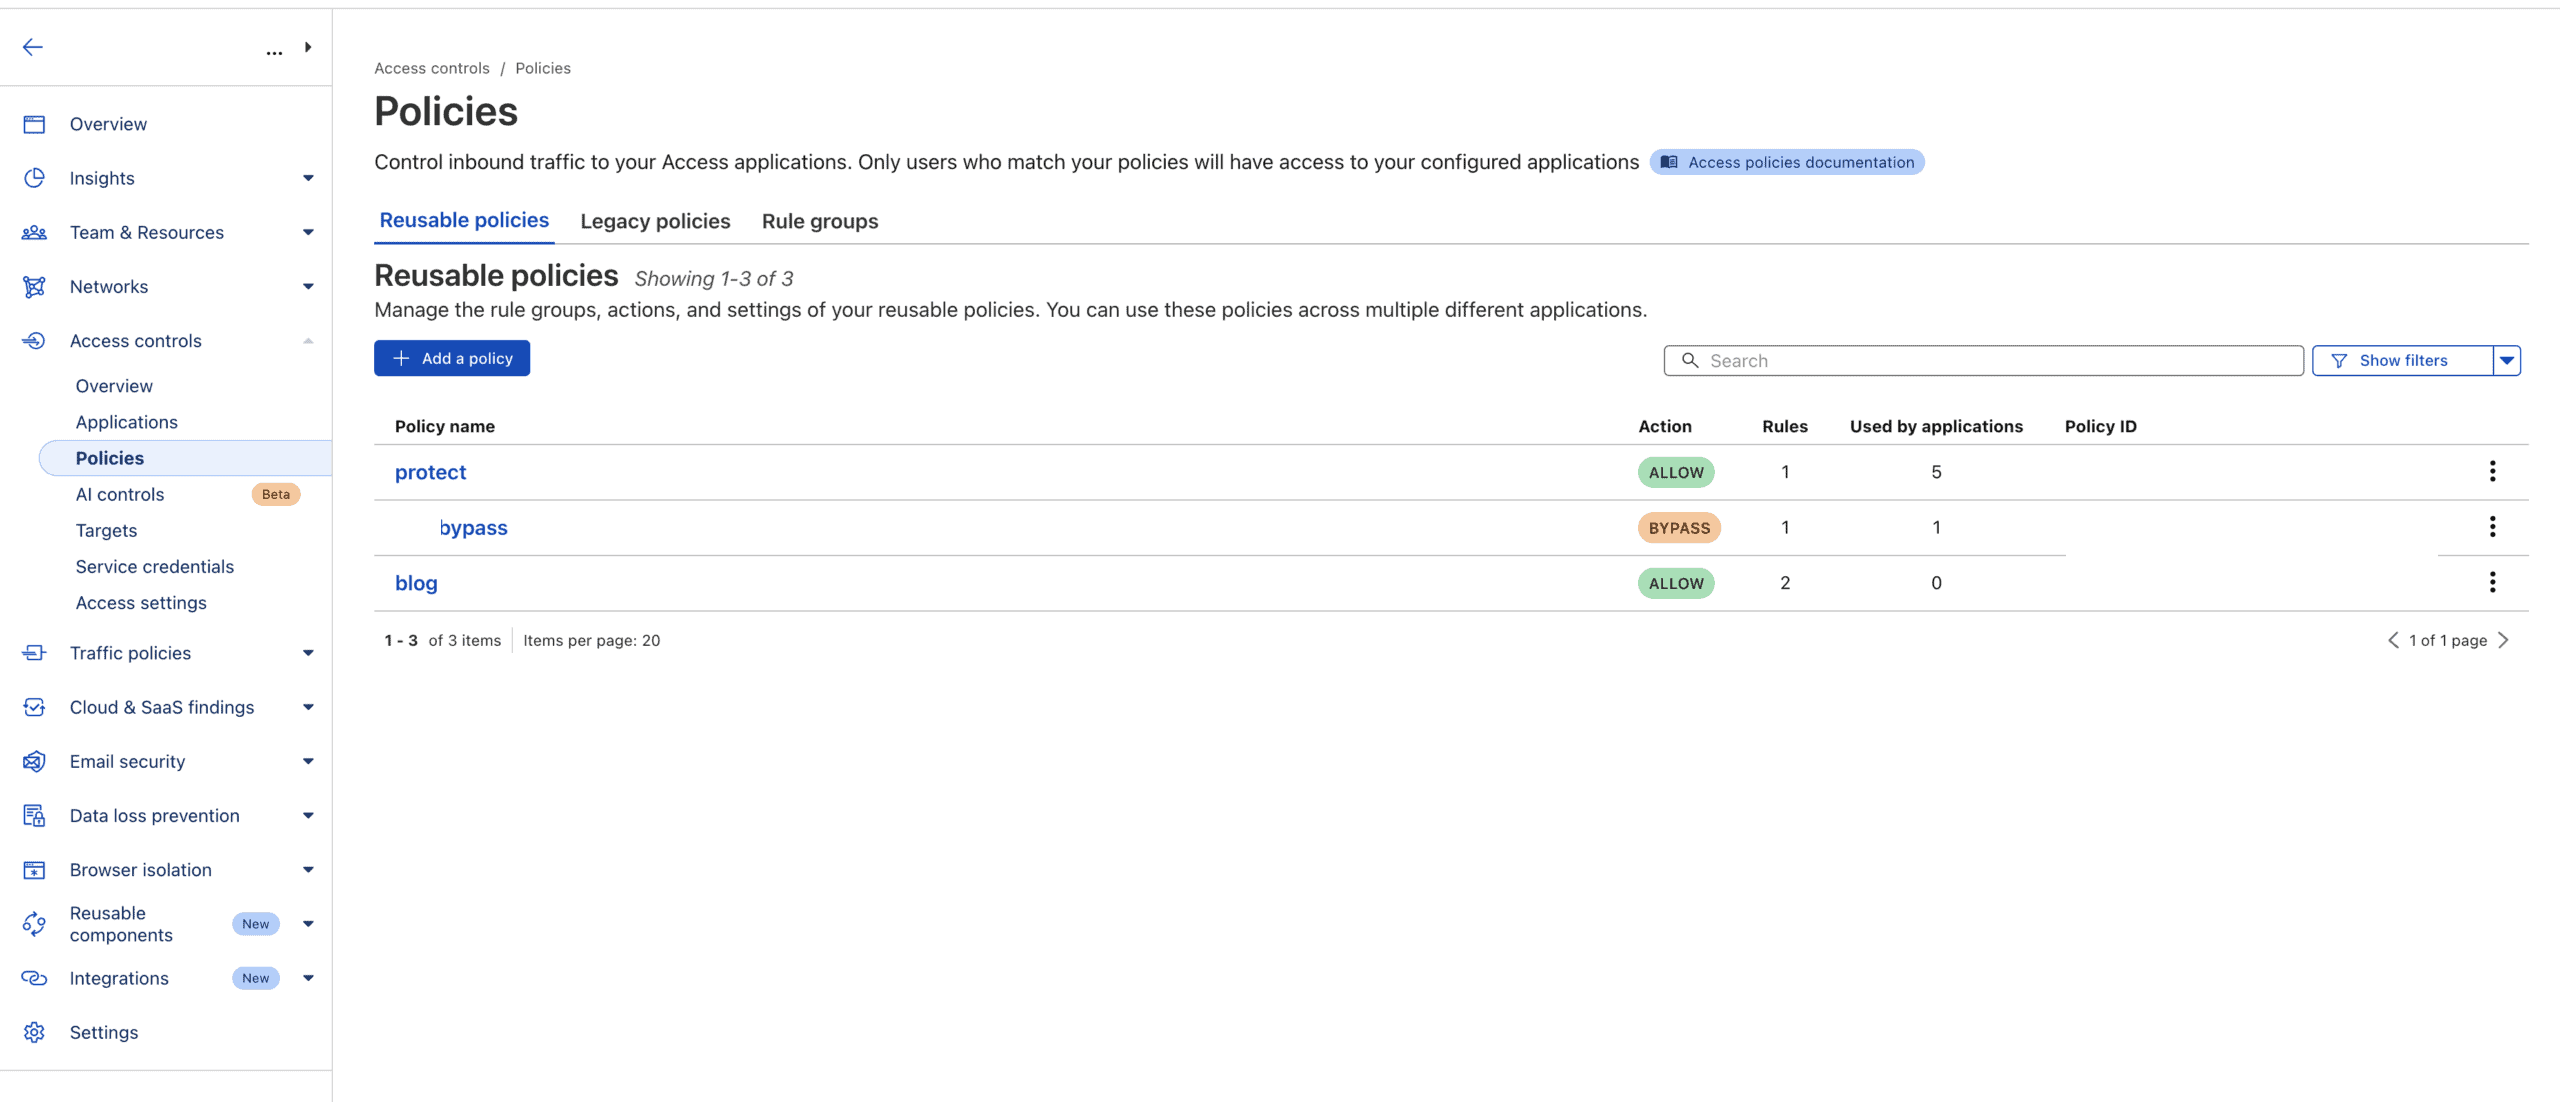
Task: Open the three-dot menu for blog policy
Action: pyautogui.click(x=2492, y=582)
